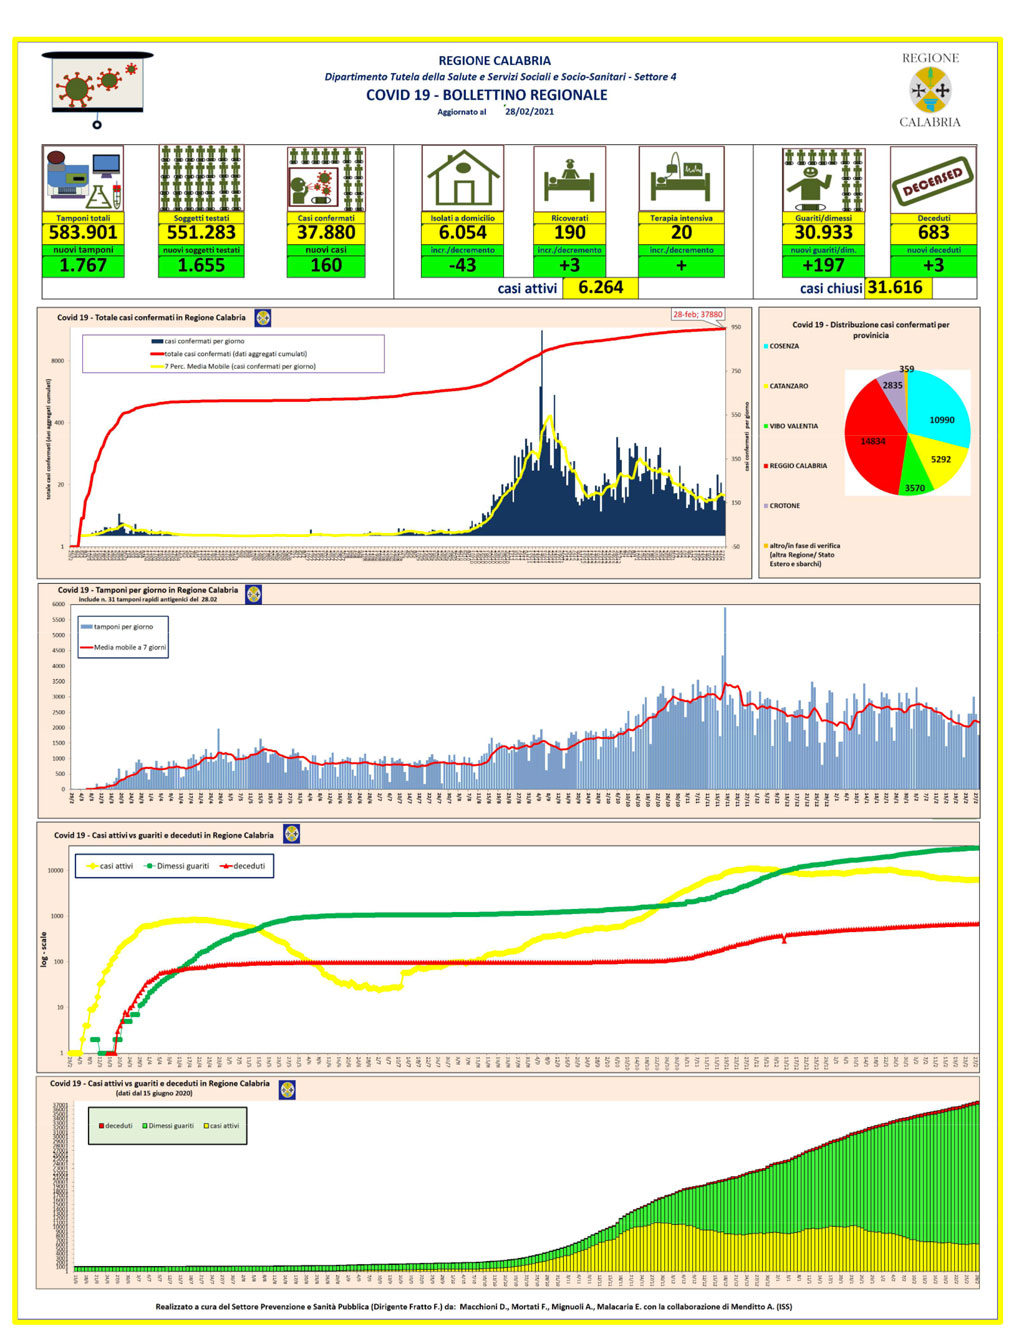Select the Terapia intensiva monitor bed icon
This screenshot has width=1024, height=1339.
681,179
